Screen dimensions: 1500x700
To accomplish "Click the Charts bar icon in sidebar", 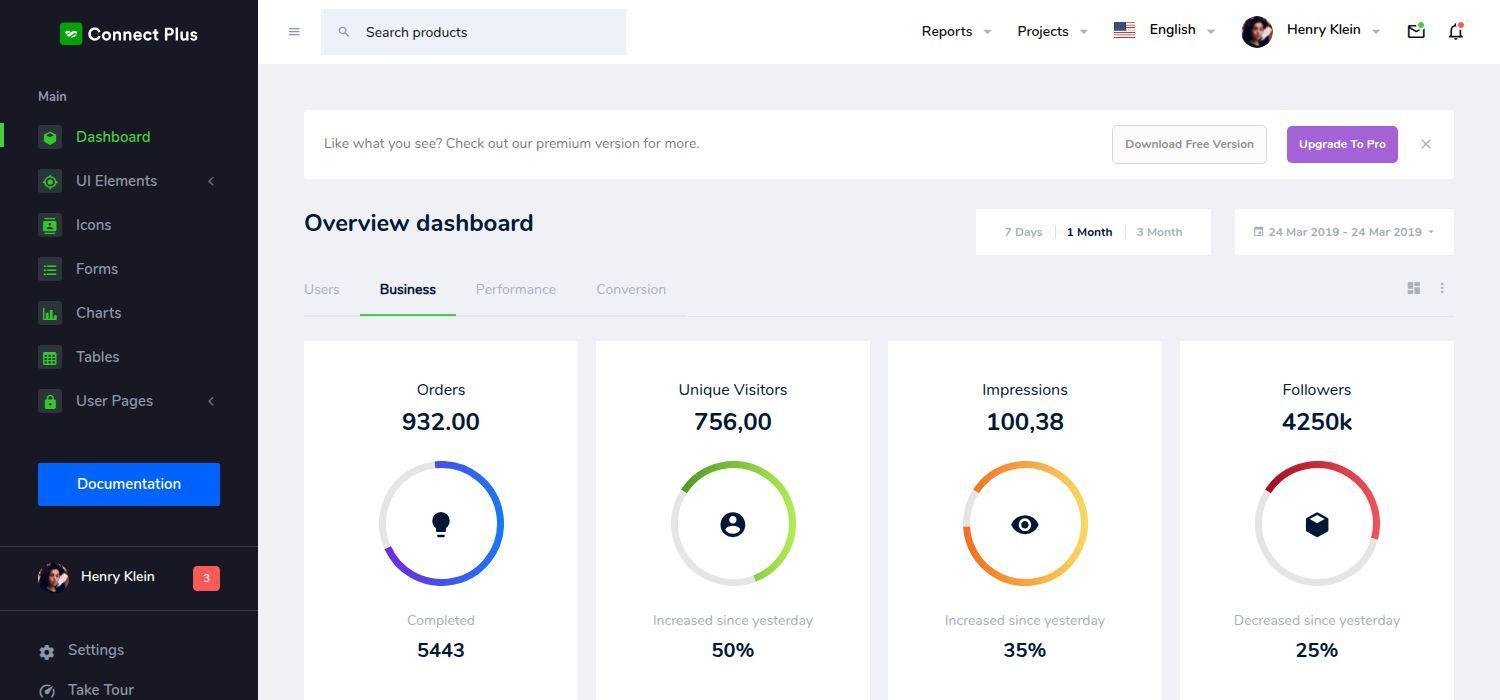I will [50, 313].
